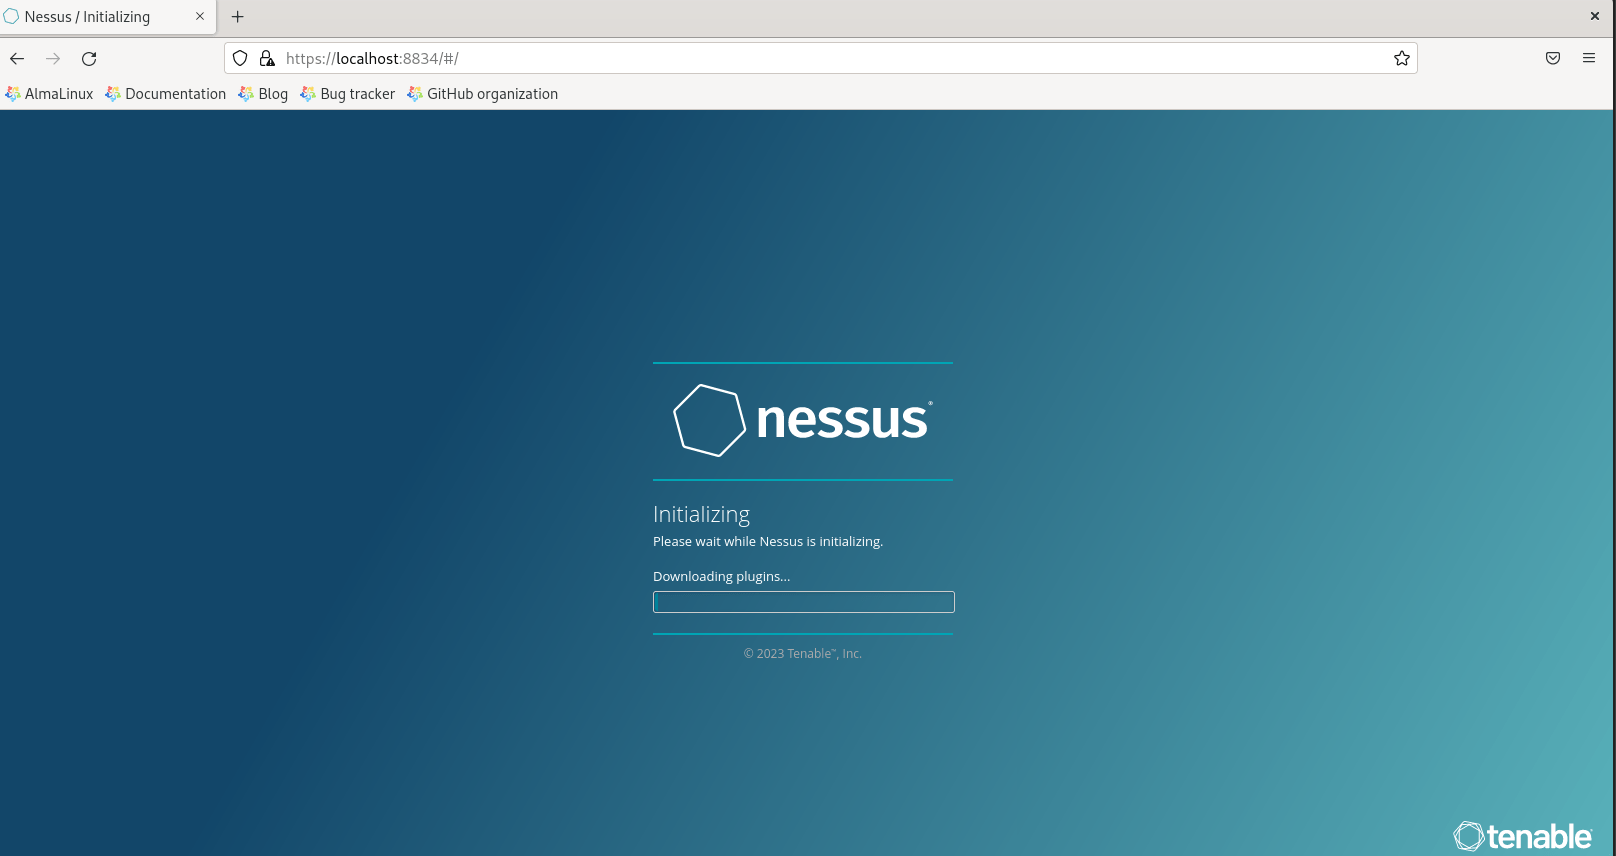Open the Firefox hamburger menu
The width and height of the screenshot is (1616, 856).
tap(1589, 59)
